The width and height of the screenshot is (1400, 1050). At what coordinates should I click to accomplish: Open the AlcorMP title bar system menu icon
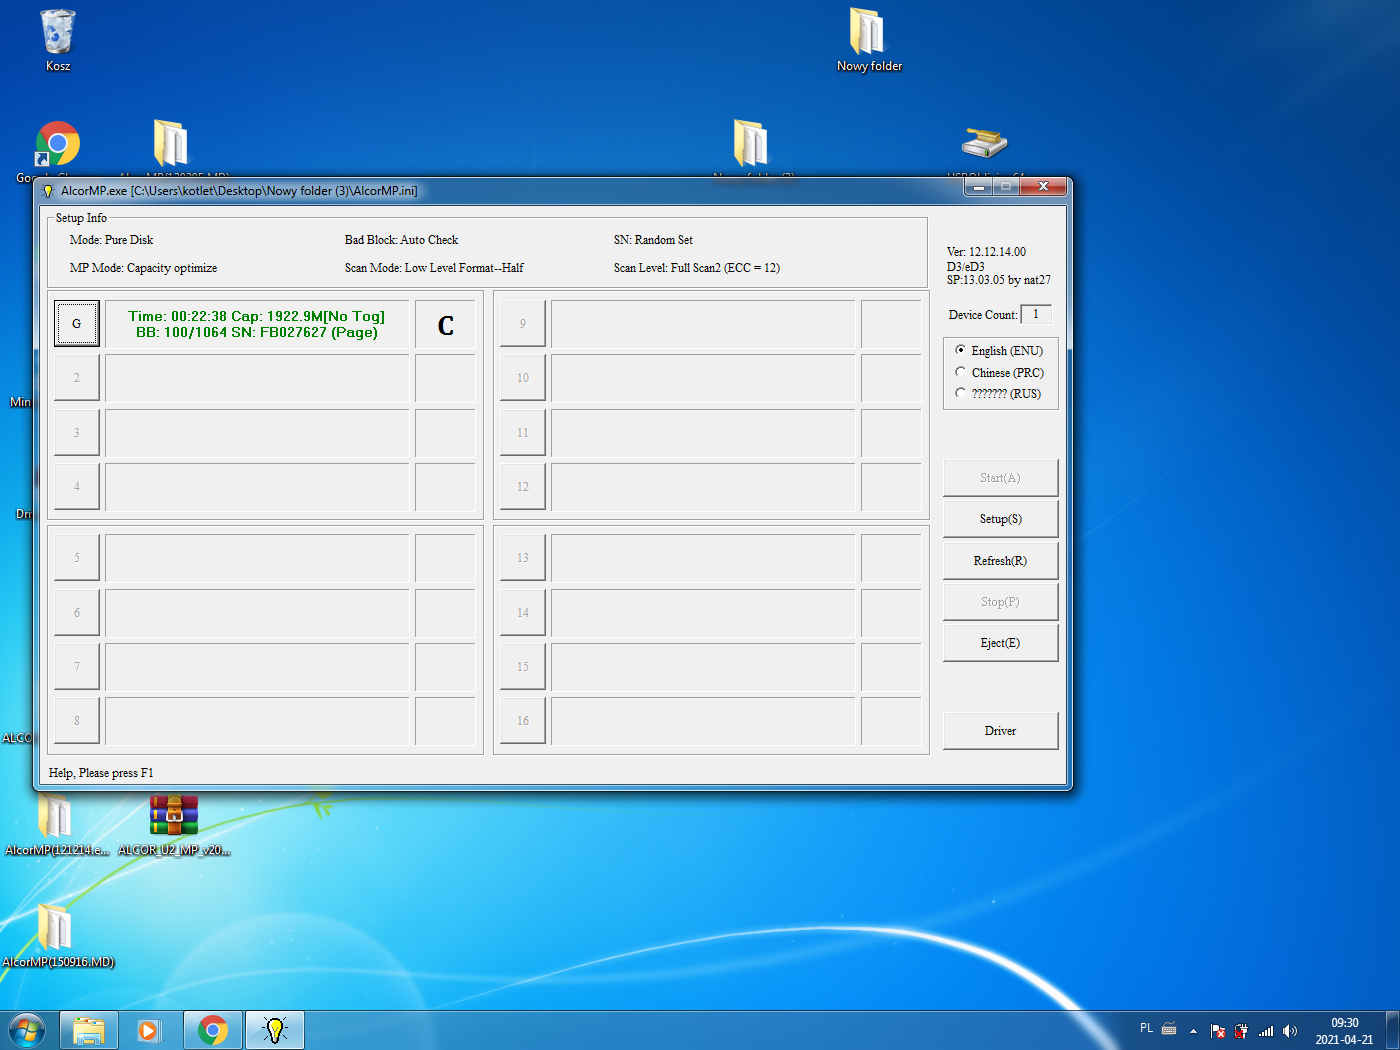[x=48, y=191]
